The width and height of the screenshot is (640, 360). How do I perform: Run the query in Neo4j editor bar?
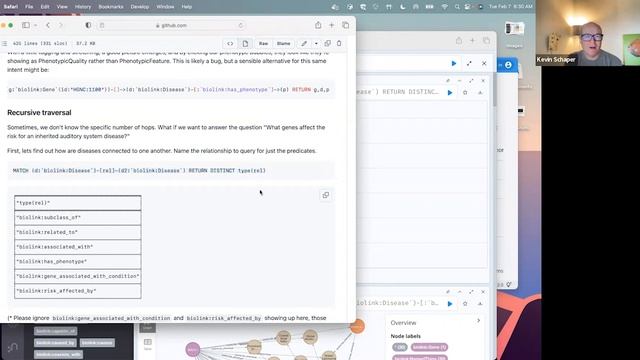(453, 63)
